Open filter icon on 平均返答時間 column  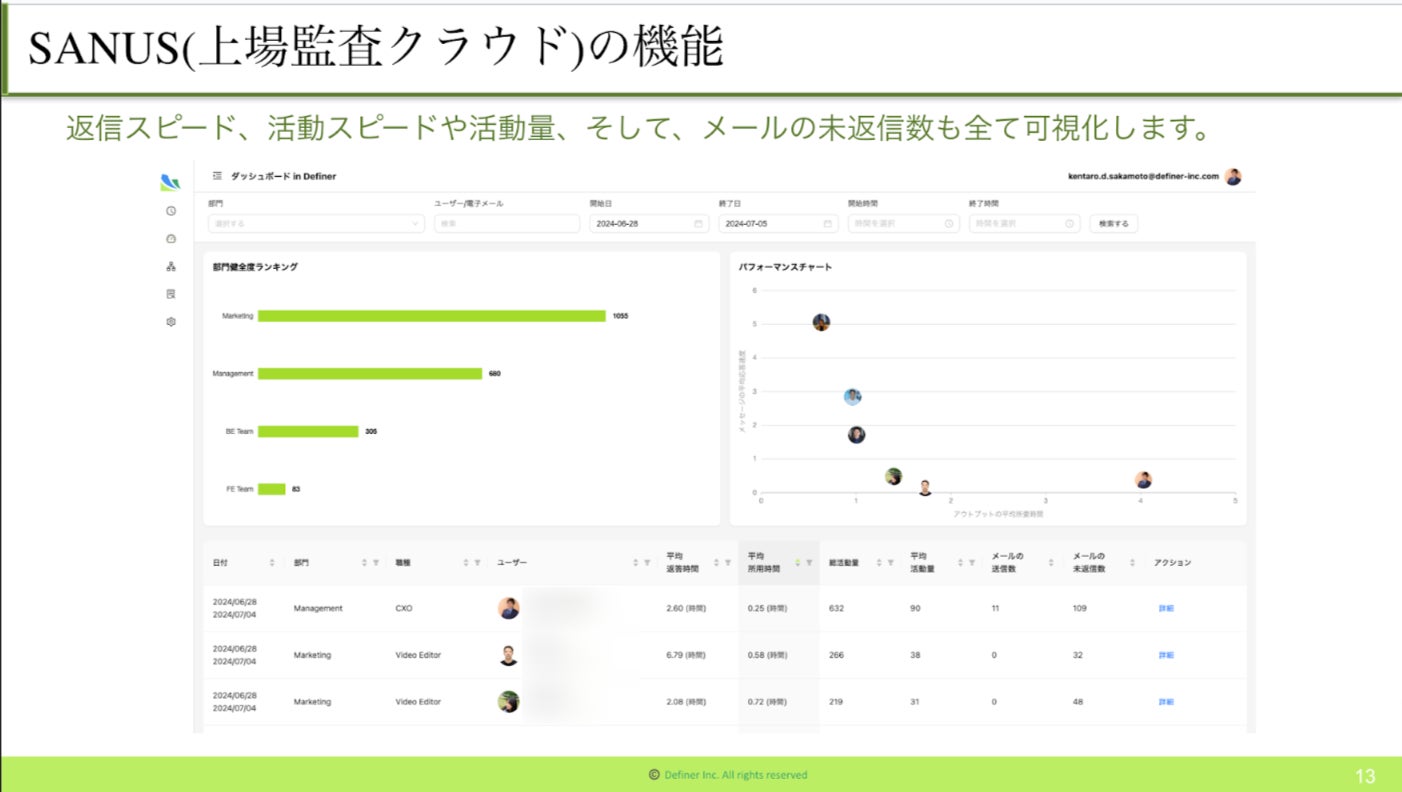click(729, 563)
